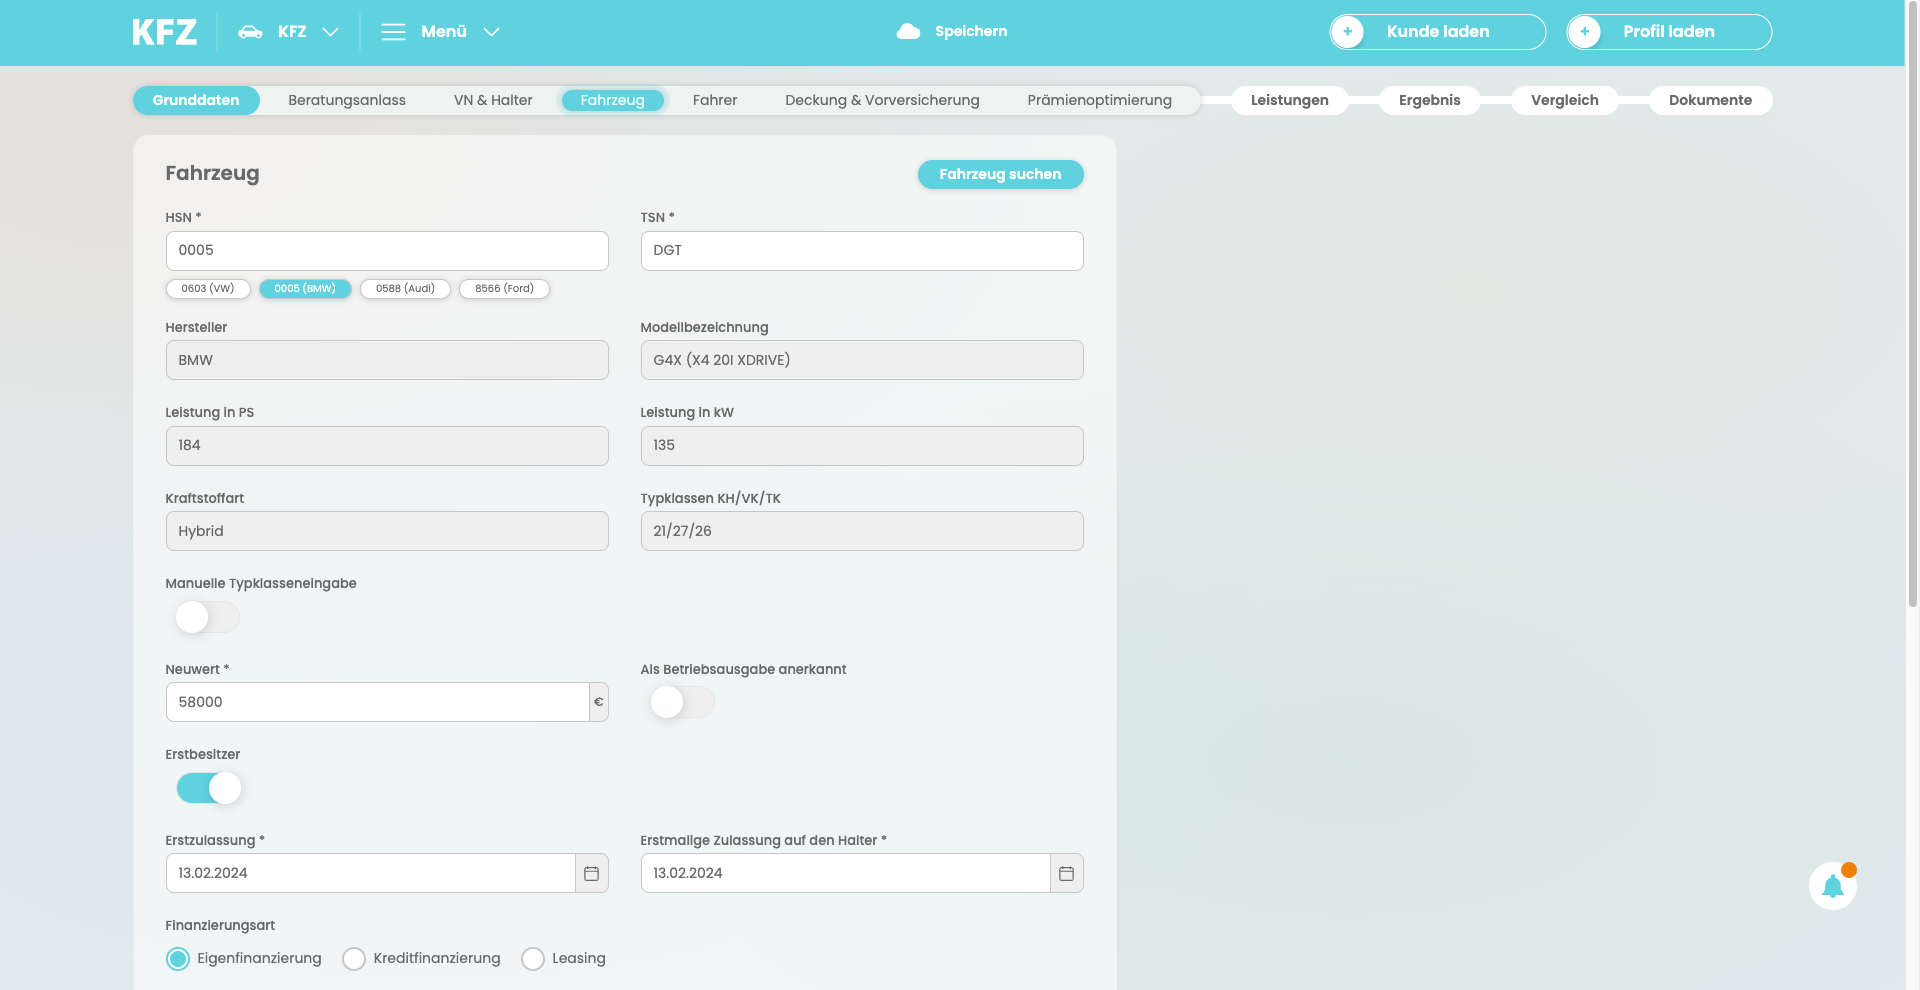Open the Halter Zulassung calendar picker icon

pyautogui.click(x=1066, y=873)
